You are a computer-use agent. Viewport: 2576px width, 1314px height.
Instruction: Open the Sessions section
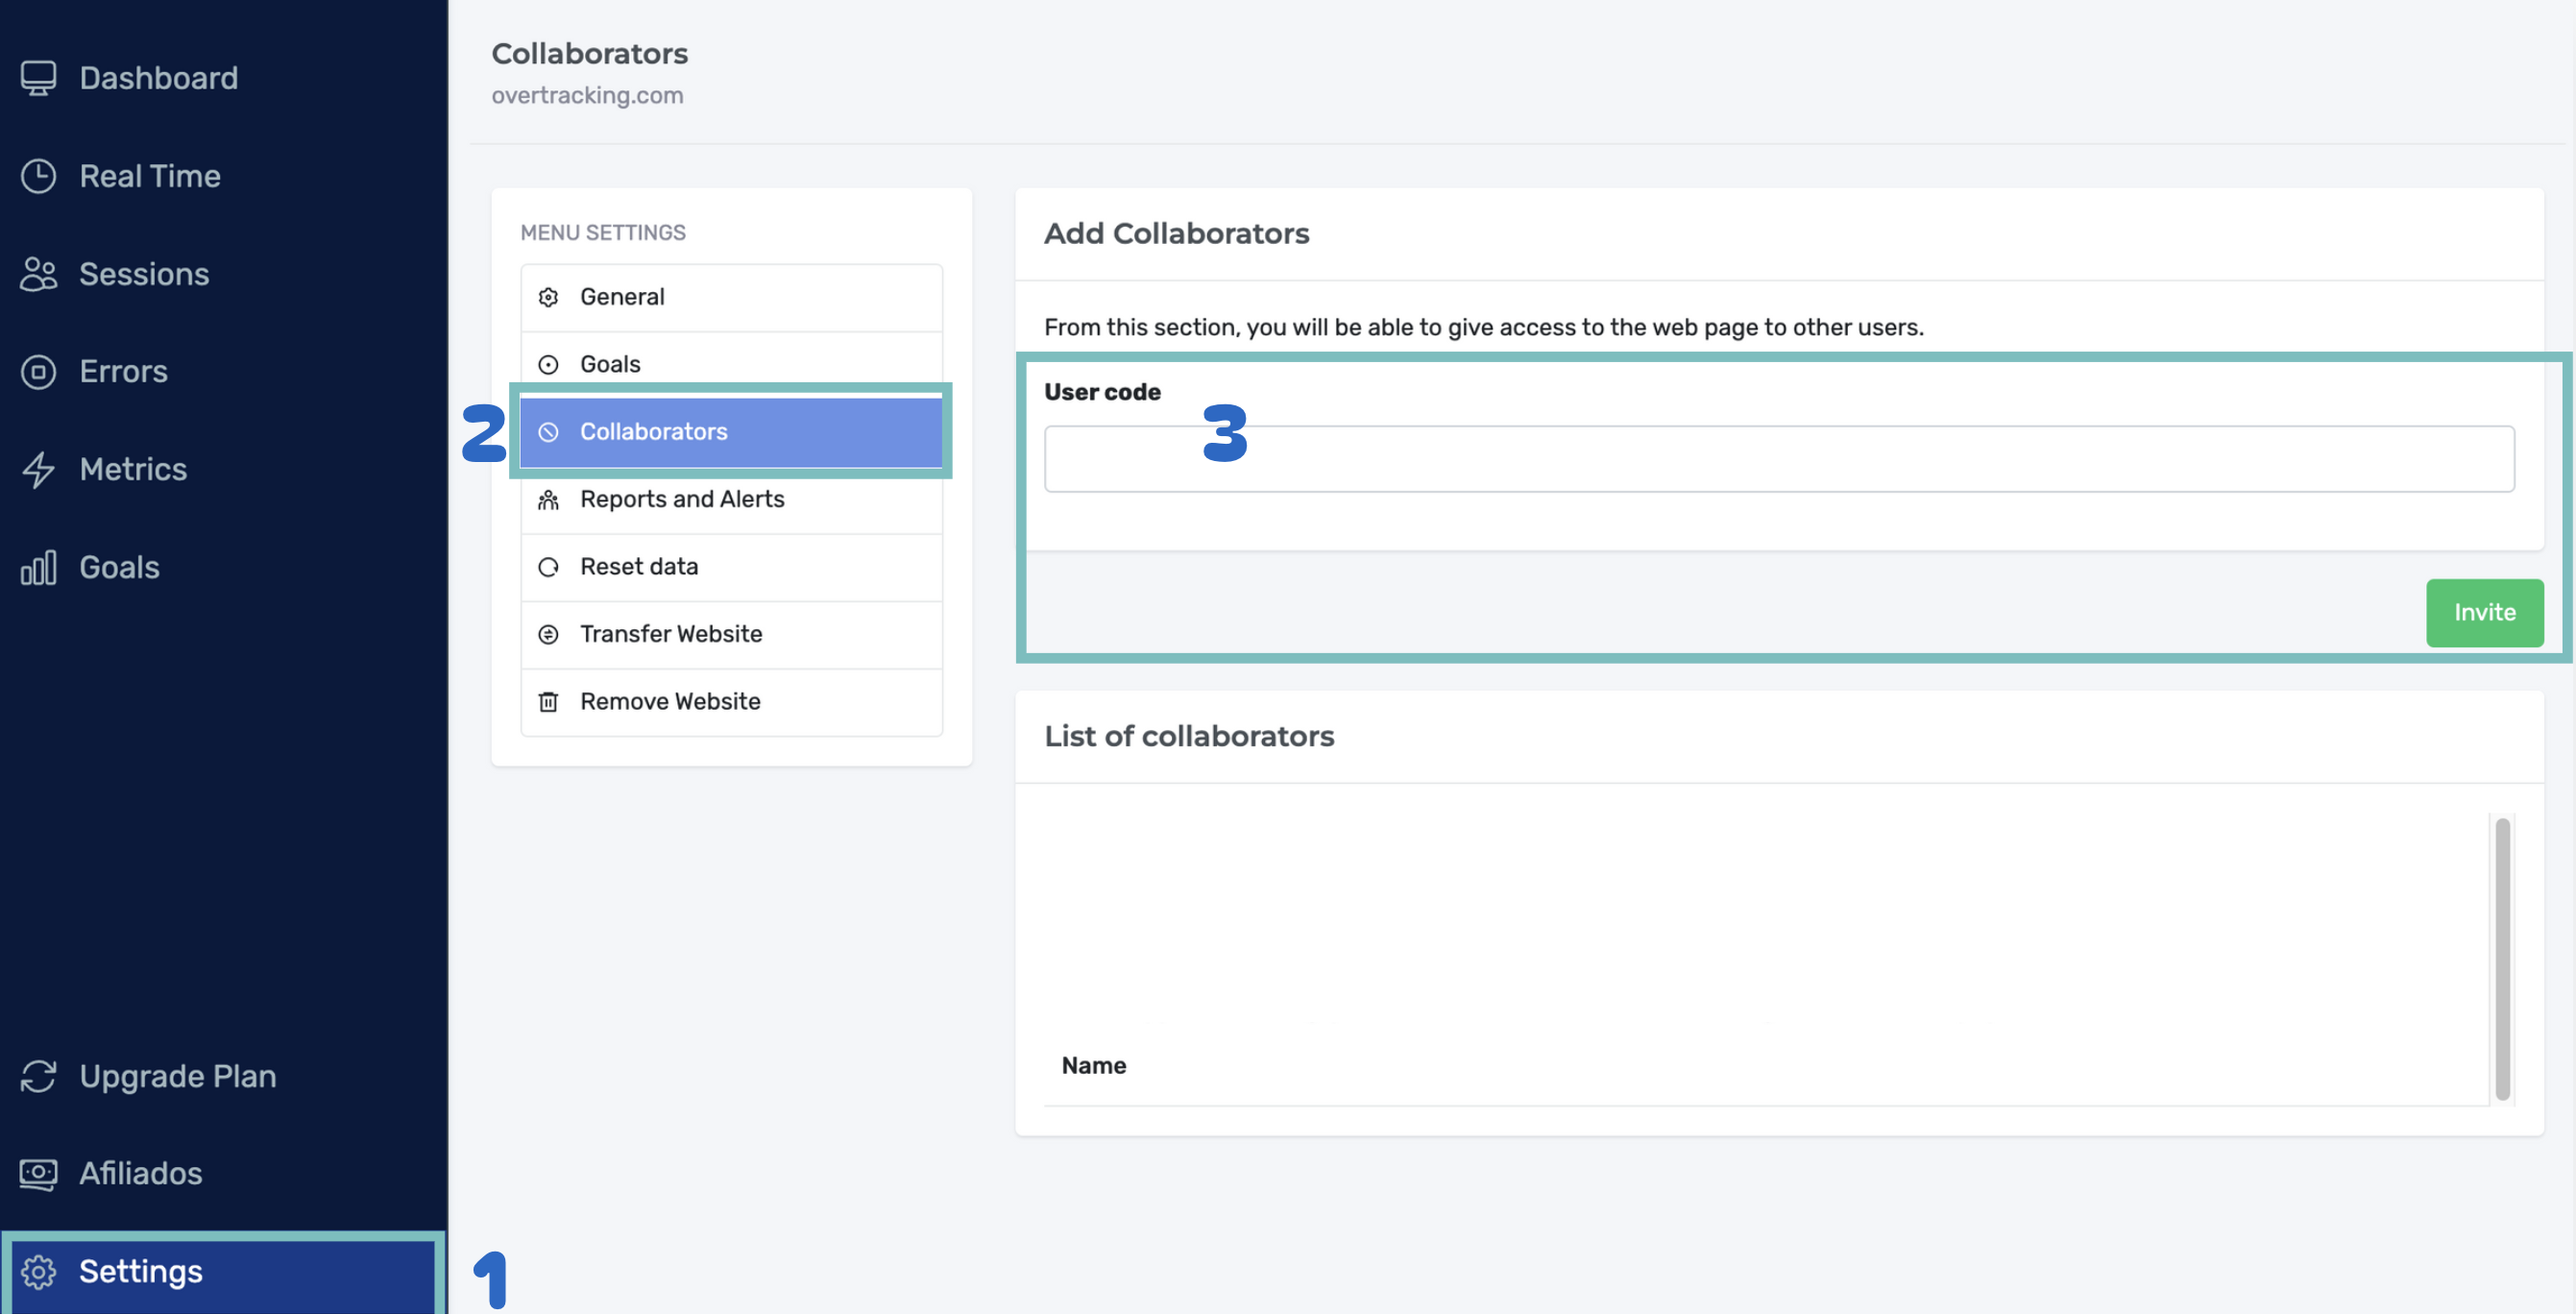(144, 274)
